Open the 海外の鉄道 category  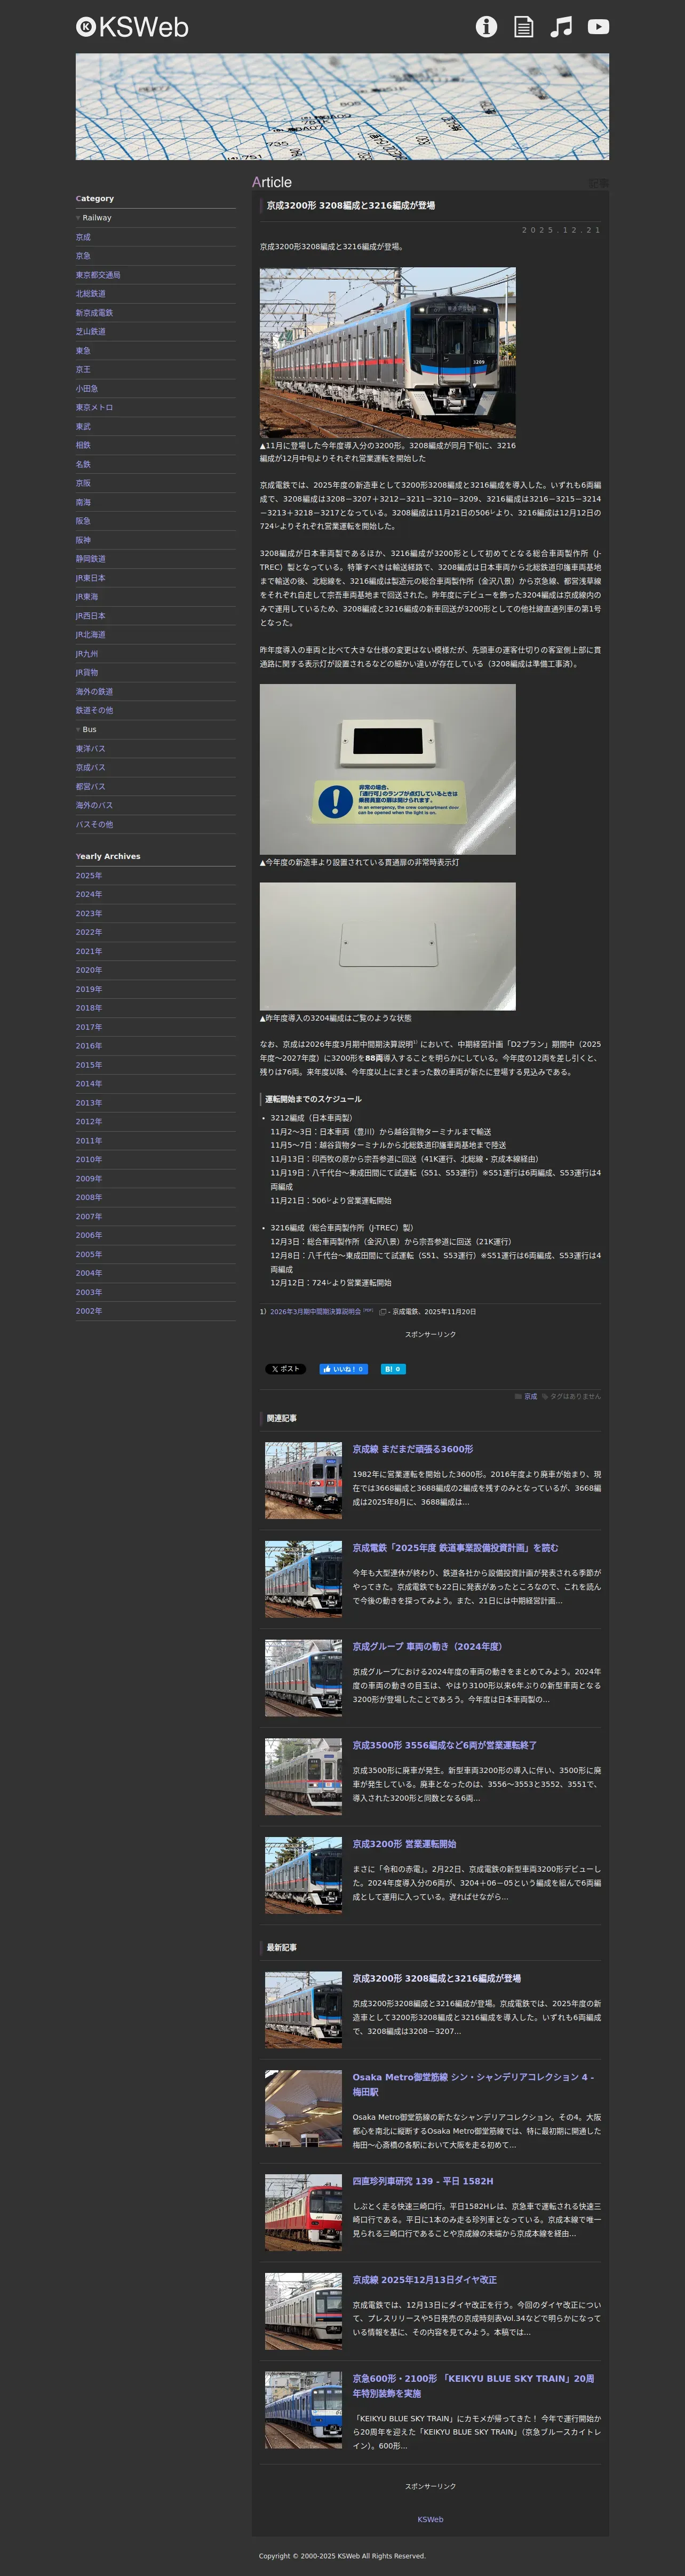pos(94,691)
